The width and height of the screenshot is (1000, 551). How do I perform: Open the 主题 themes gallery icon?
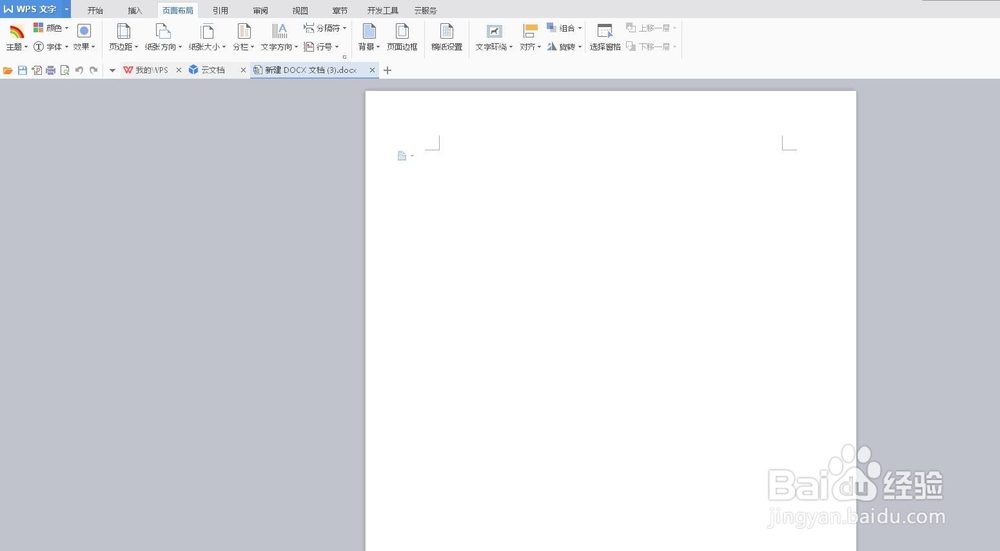click(17, 31)
